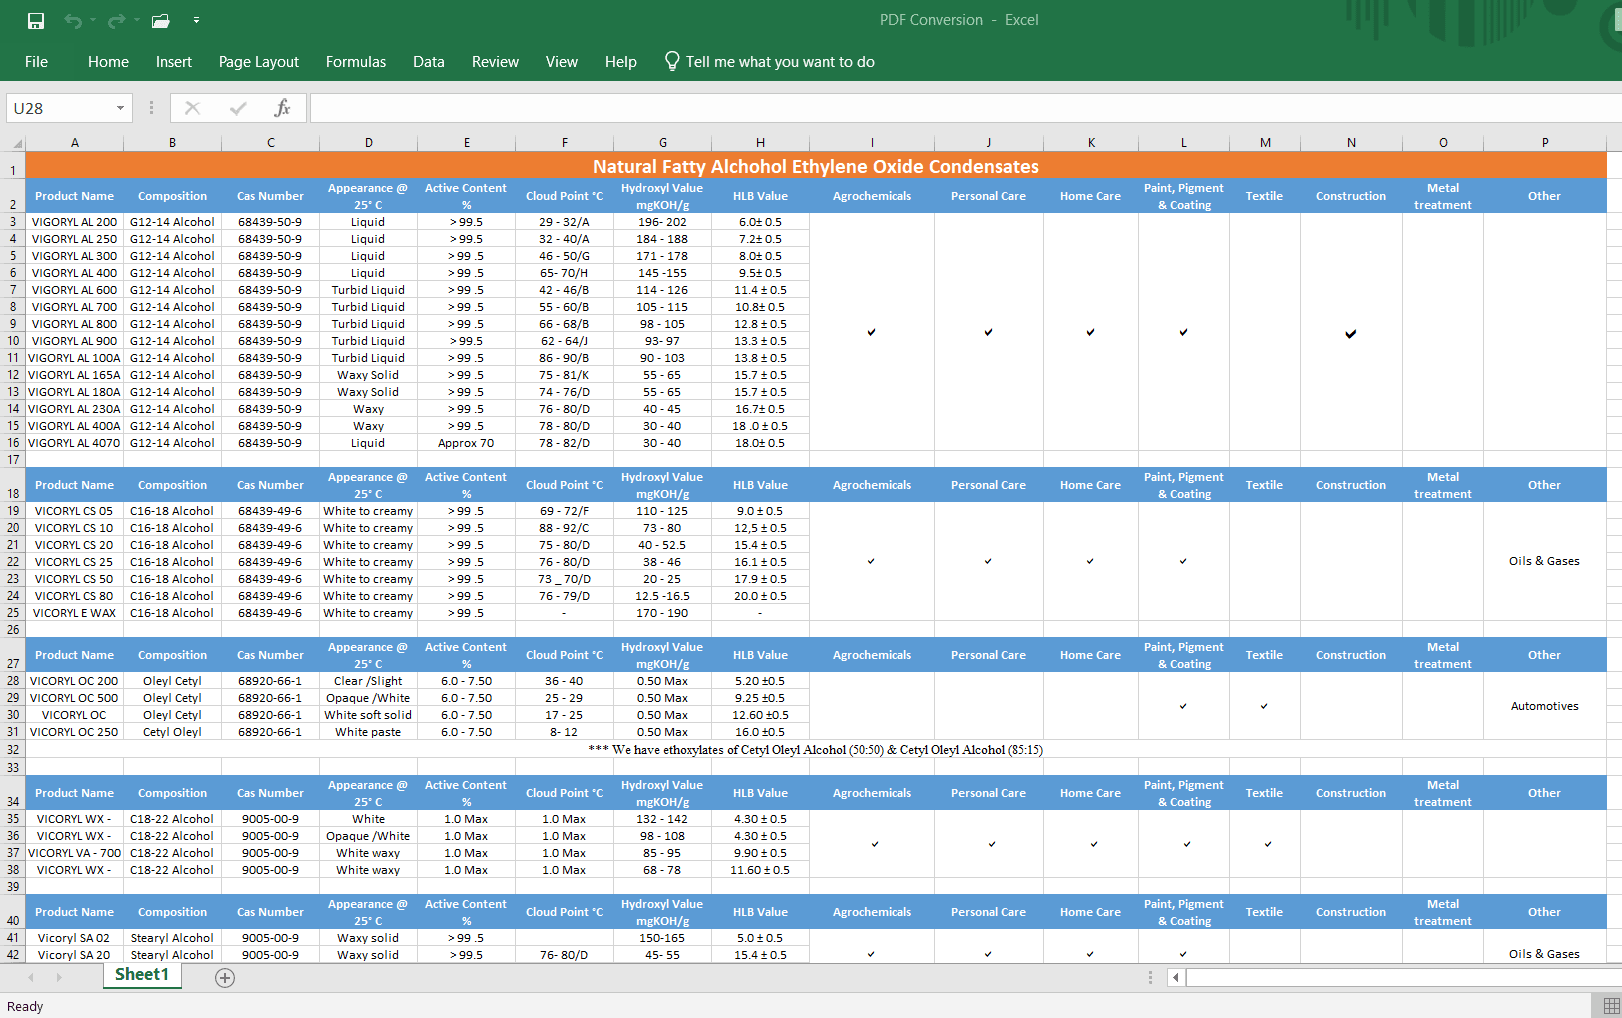Open the Page Layout ribbon tab
1622x1018 pixels.
[259, 62]
